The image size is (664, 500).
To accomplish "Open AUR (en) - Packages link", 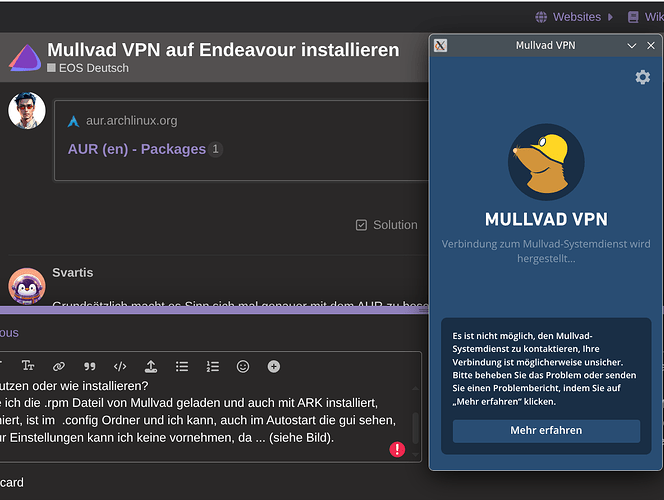I will coord(136,149).
